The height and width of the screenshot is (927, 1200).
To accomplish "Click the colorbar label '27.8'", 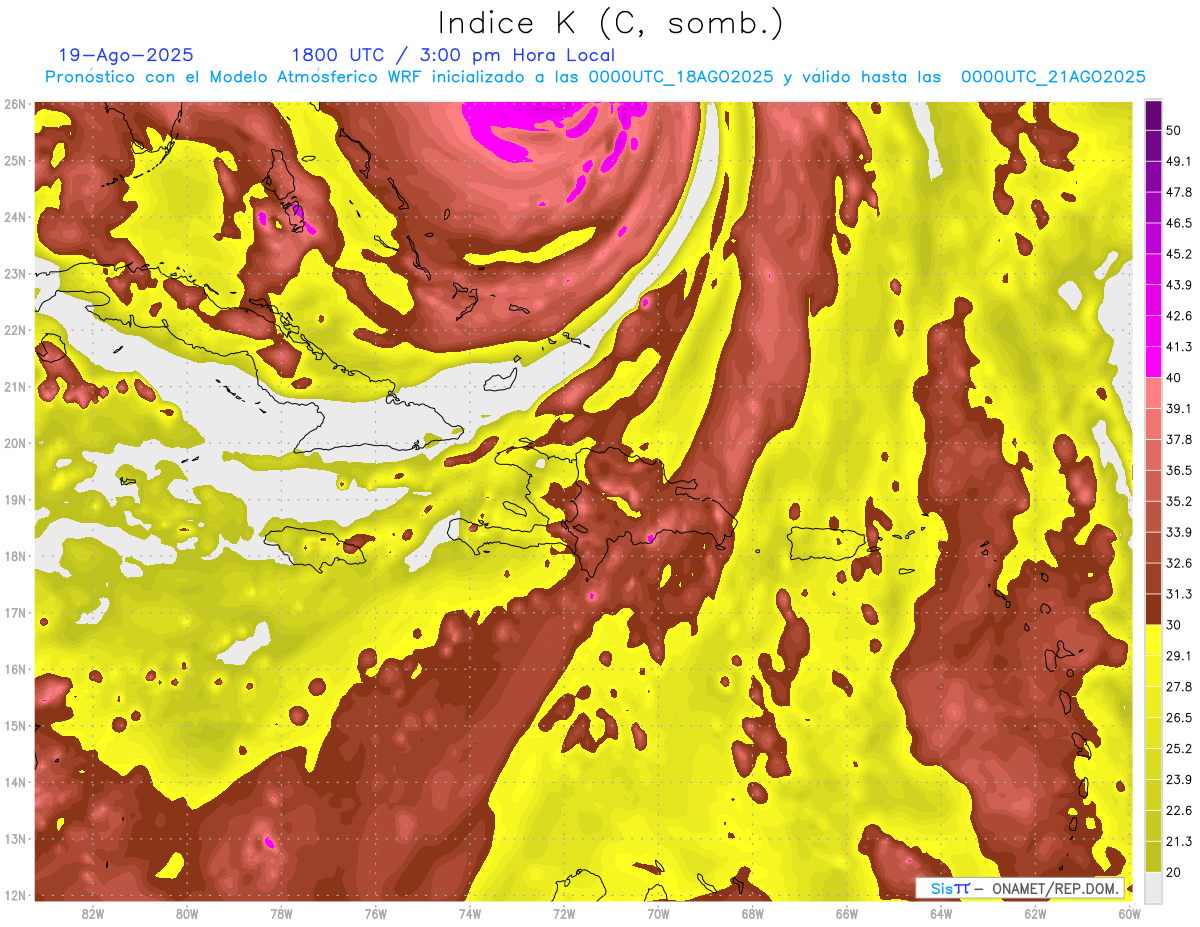I will tap(1180, 686).
